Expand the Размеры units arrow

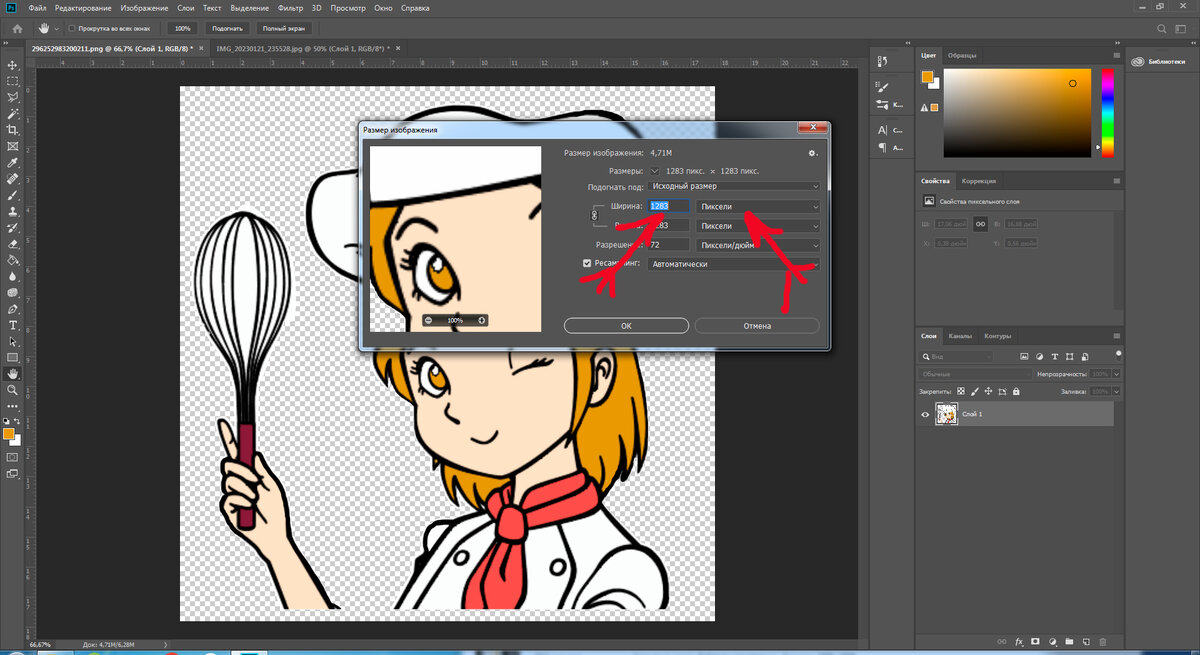tap(654, 171)
